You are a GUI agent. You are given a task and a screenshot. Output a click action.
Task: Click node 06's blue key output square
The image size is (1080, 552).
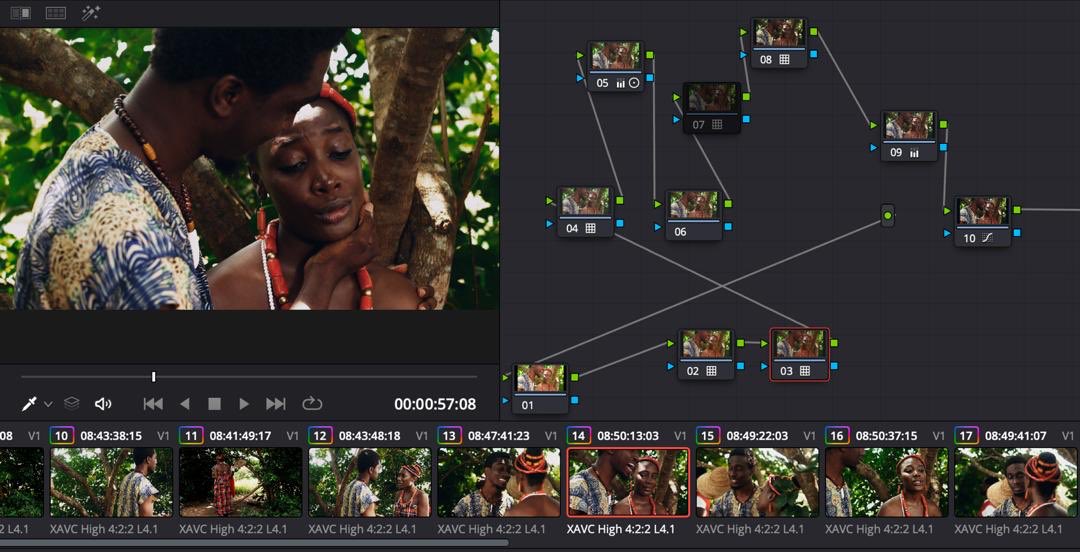point(729,226)
